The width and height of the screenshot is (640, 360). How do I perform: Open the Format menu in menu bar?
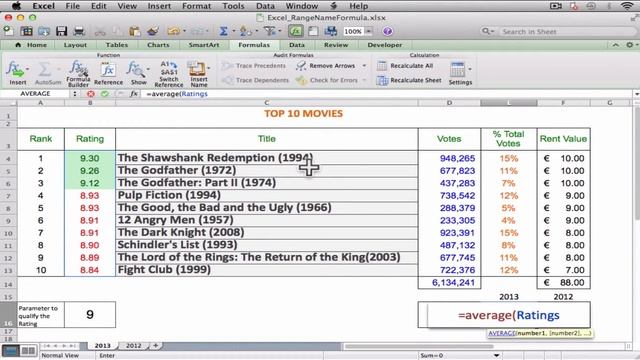coord(196,6)
